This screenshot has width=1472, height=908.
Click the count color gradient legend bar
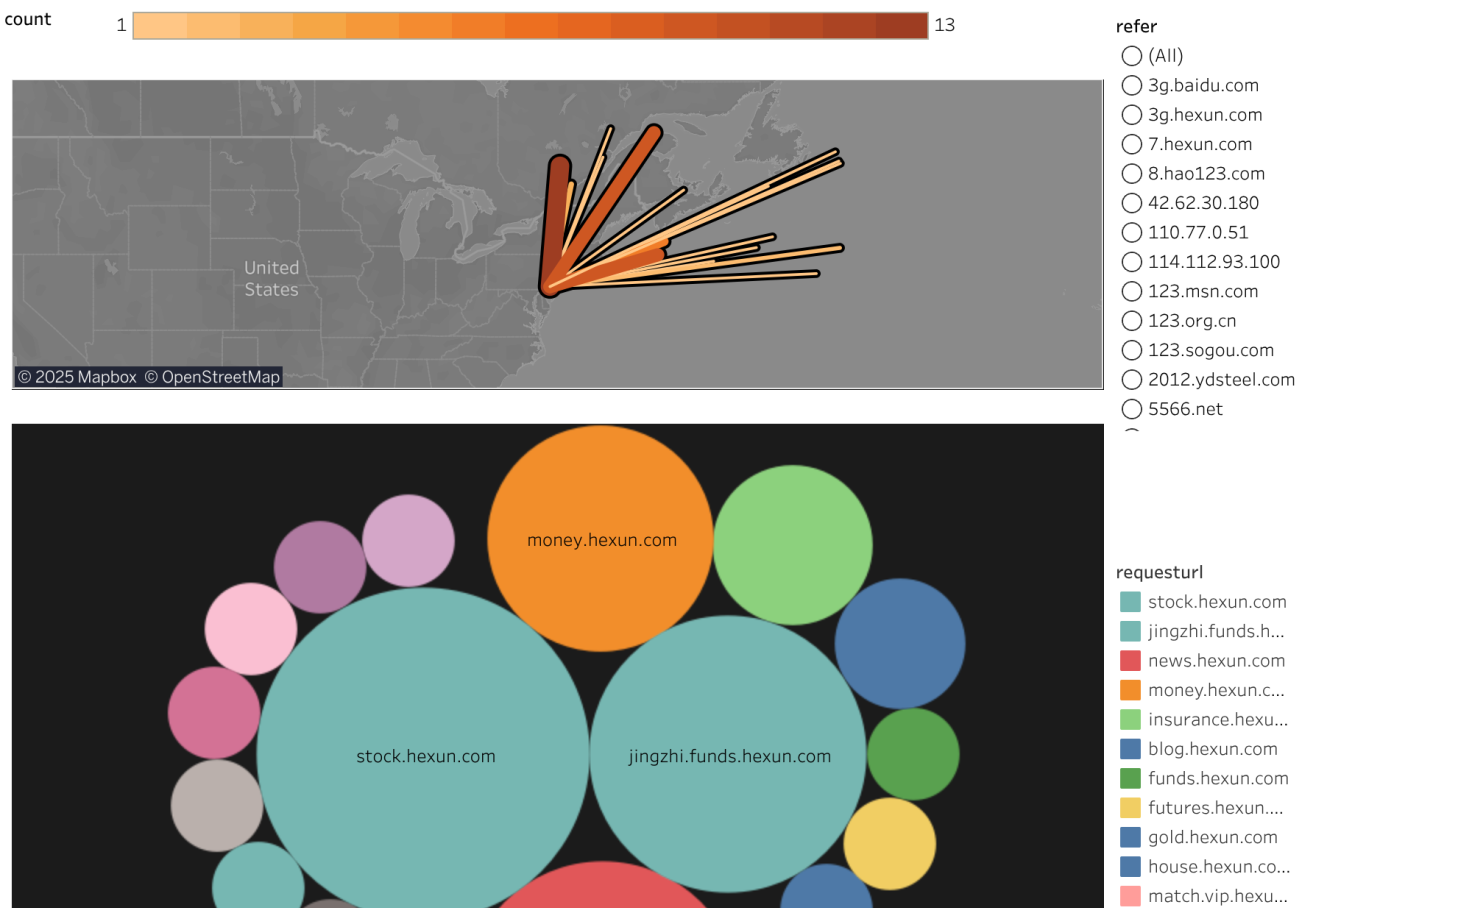tap(530, 26)
